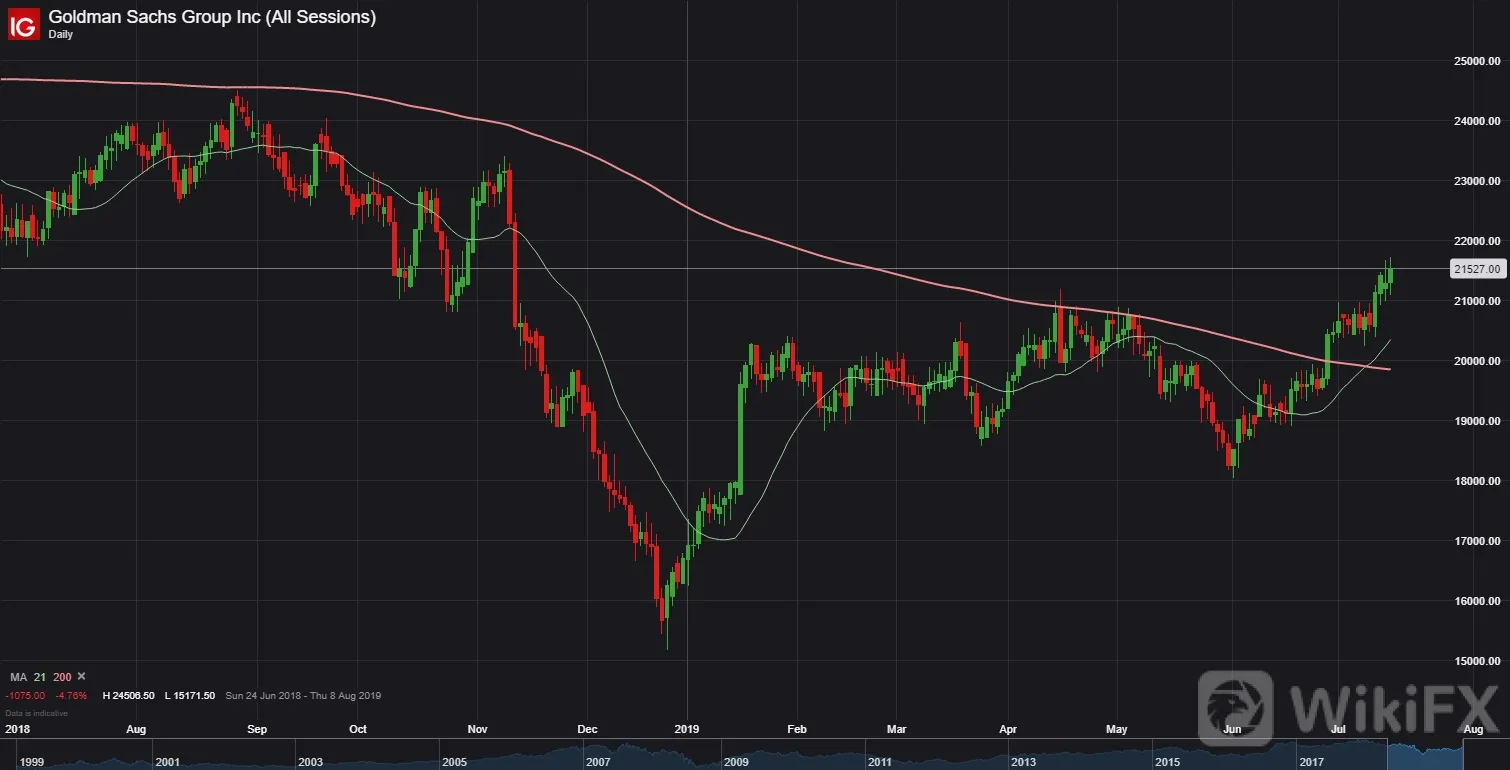This screenshot has height=770, width=1510.
Task: Click the Feb label on the time axis
Action: click(795, 729)
